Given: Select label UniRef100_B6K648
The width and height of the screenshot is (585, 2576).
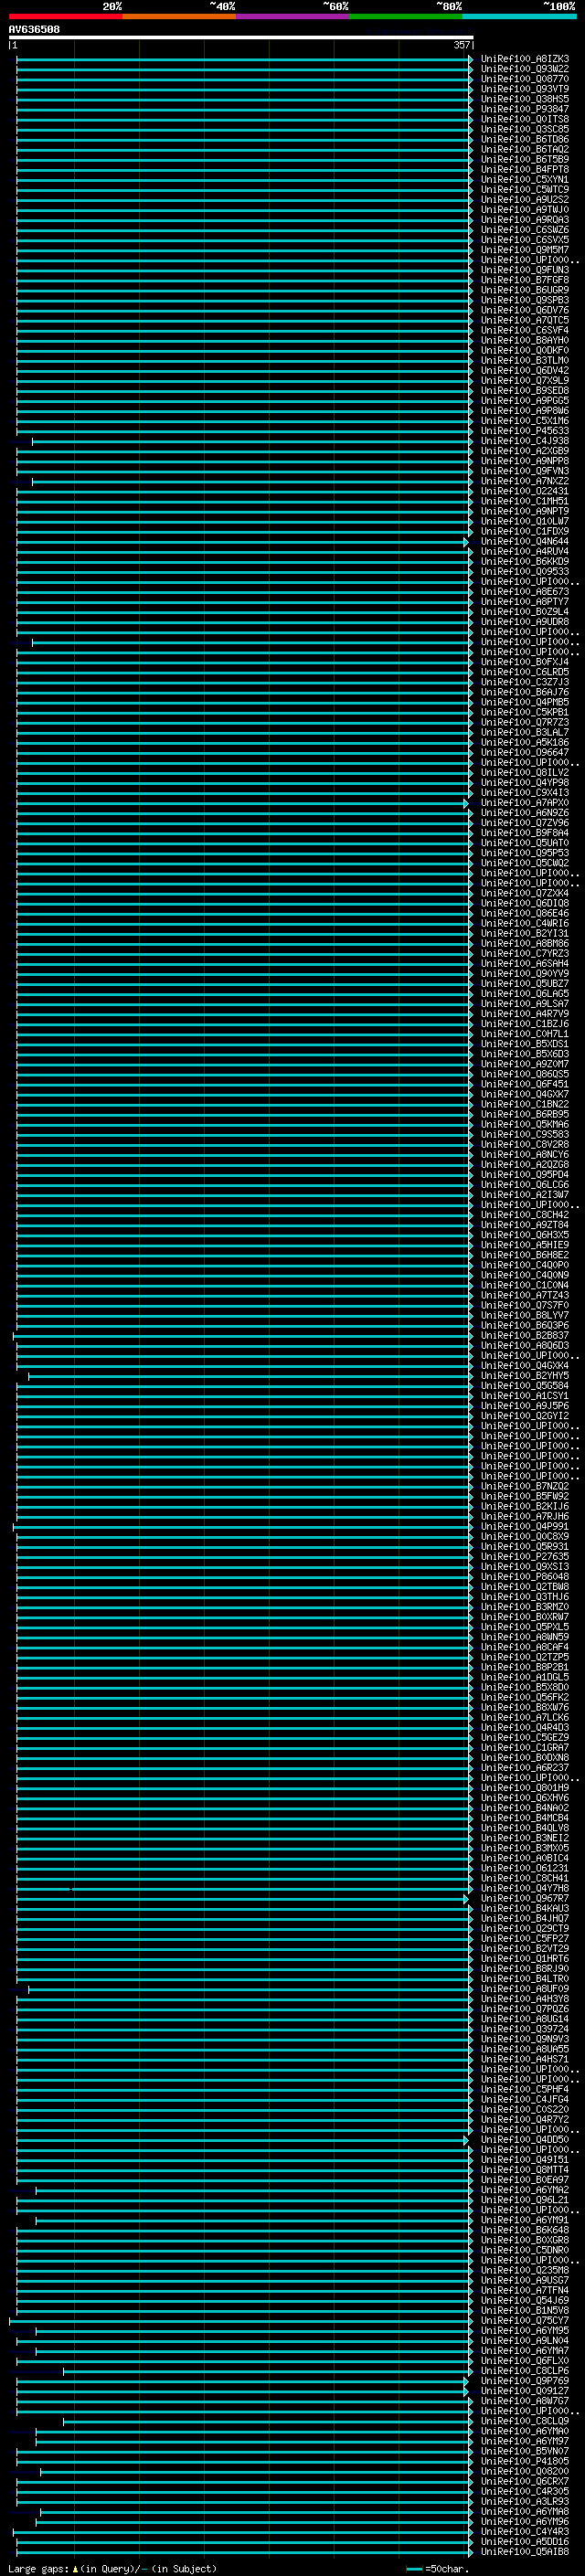Looking at the screenshot, I should tap(524, 2230).
